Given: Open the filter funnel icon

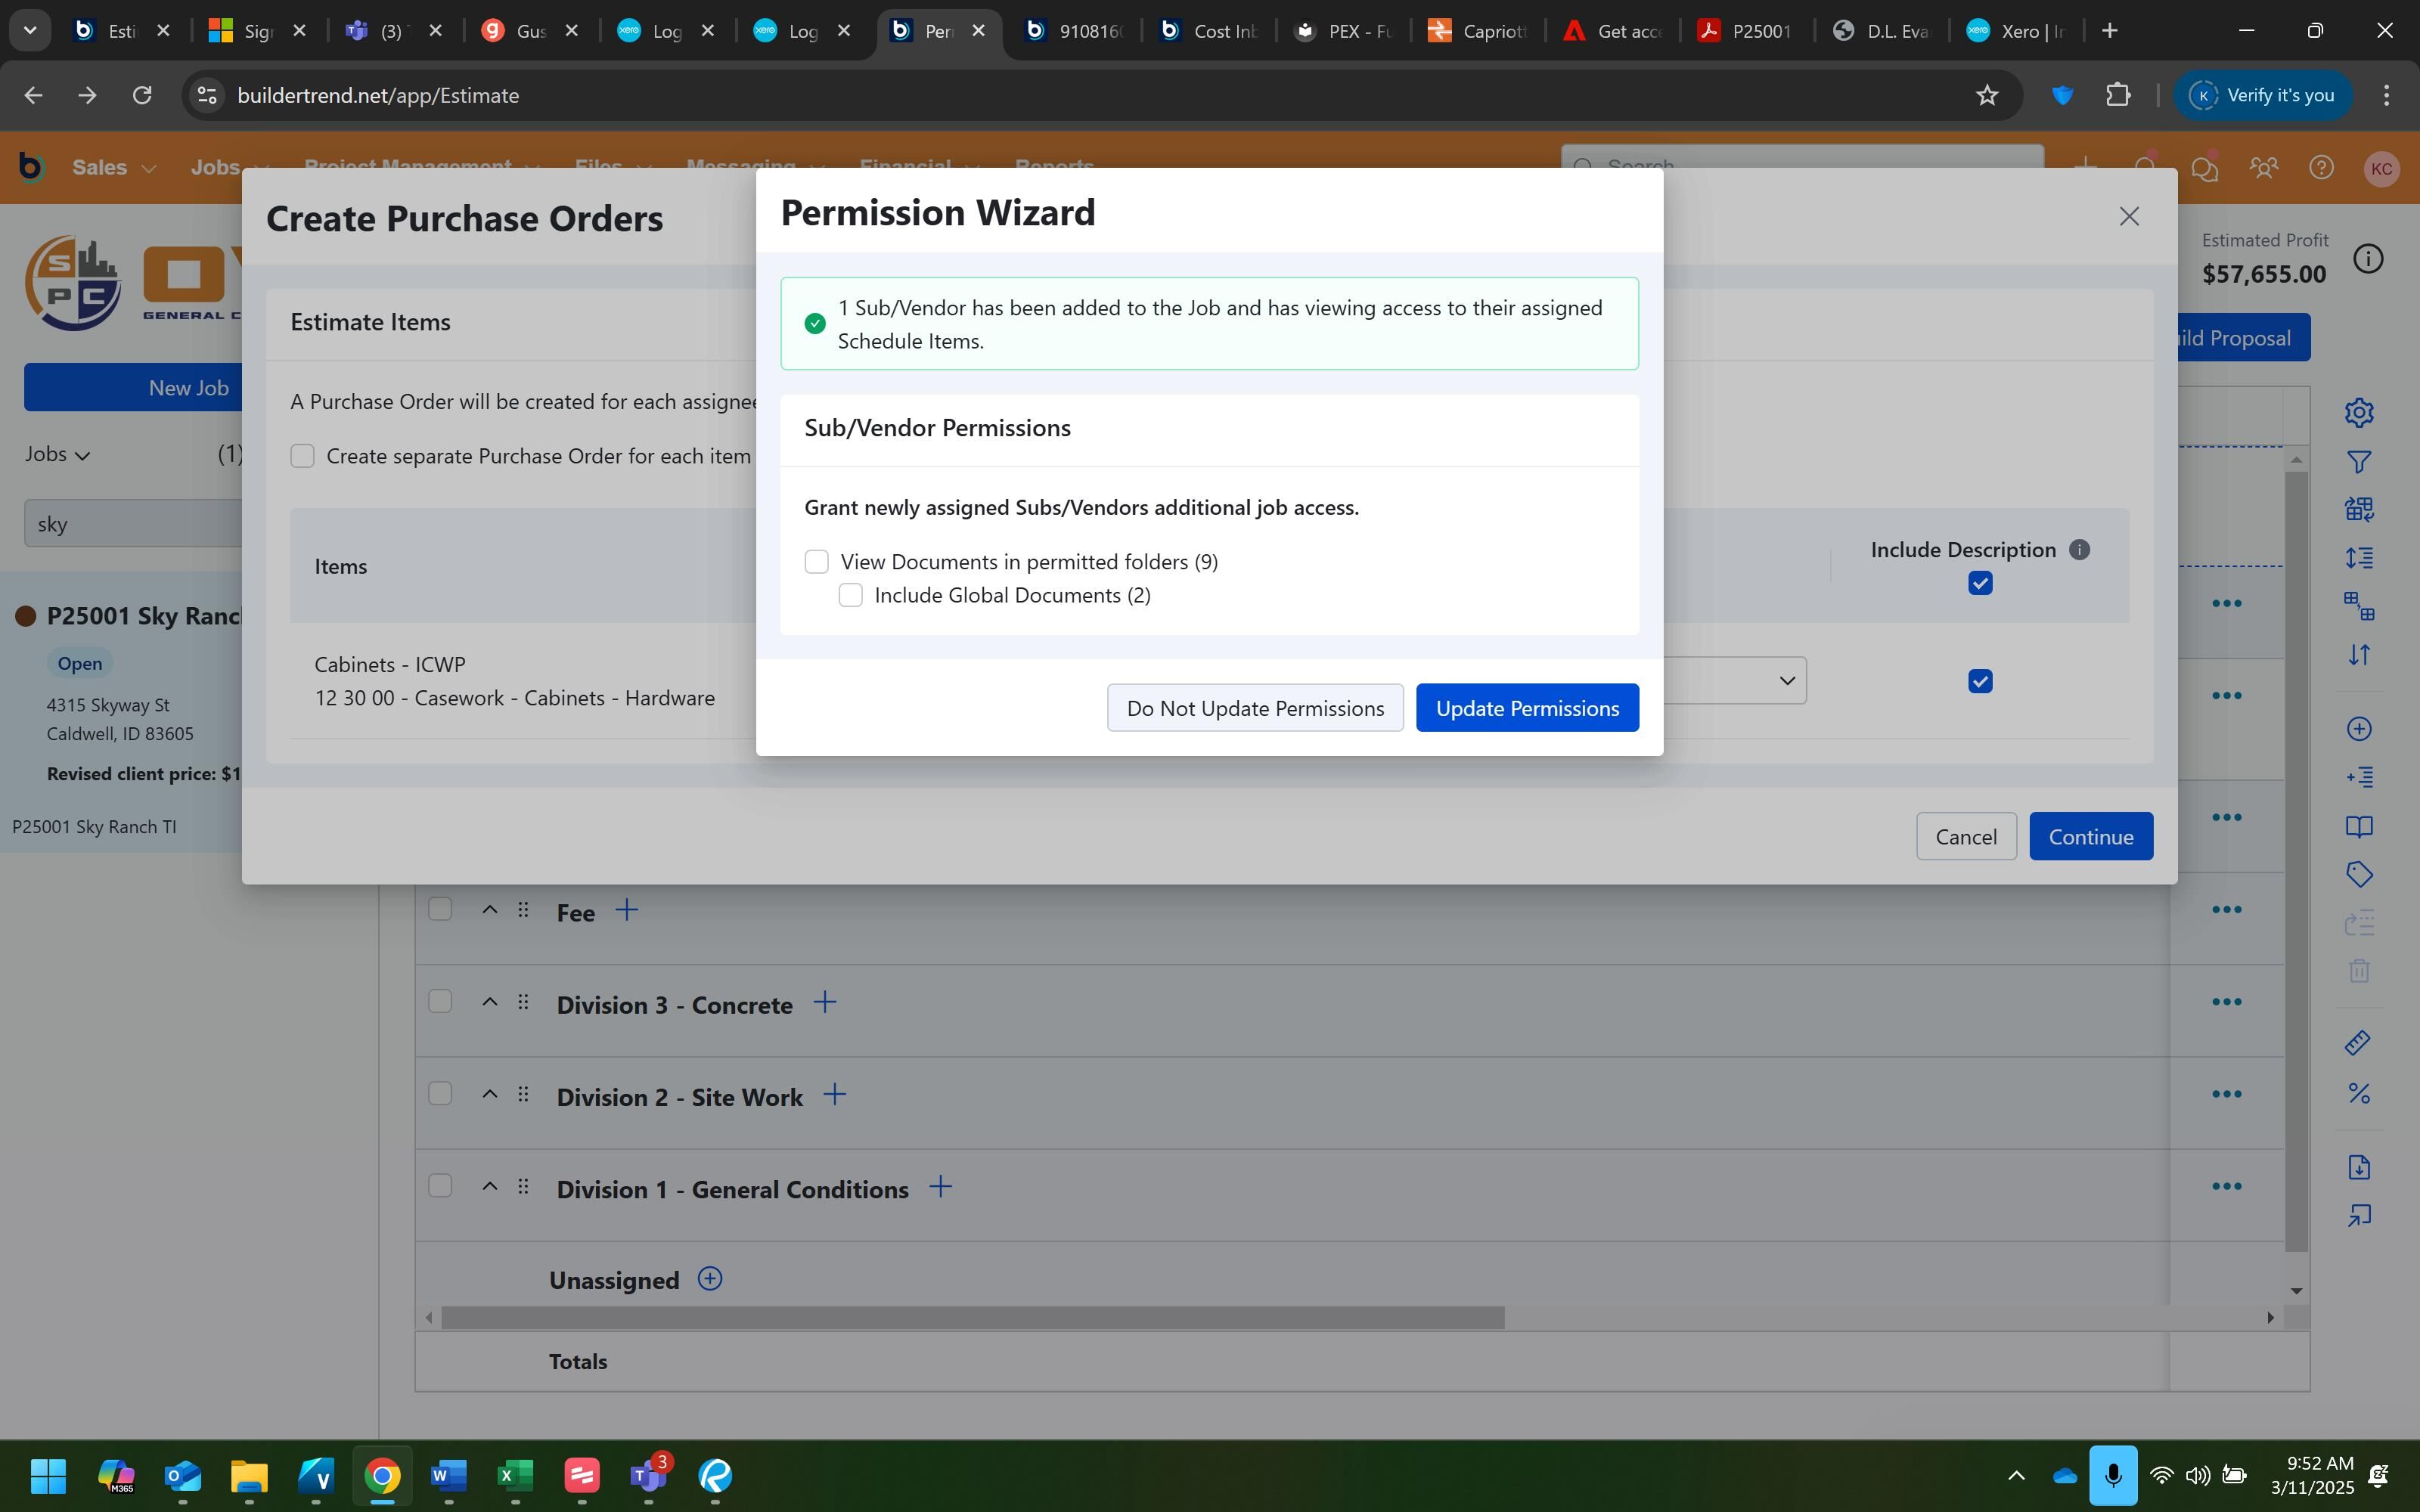Looking at the screenshot, I should [x=2359, y=462].
